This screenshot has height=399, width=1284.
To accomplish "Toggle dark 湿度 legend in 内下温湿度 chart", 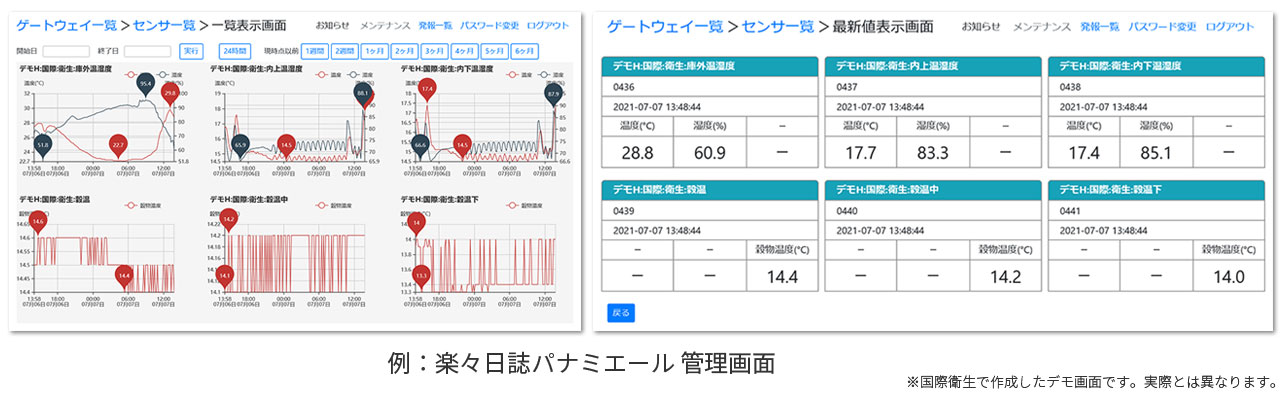I will 551,74.
